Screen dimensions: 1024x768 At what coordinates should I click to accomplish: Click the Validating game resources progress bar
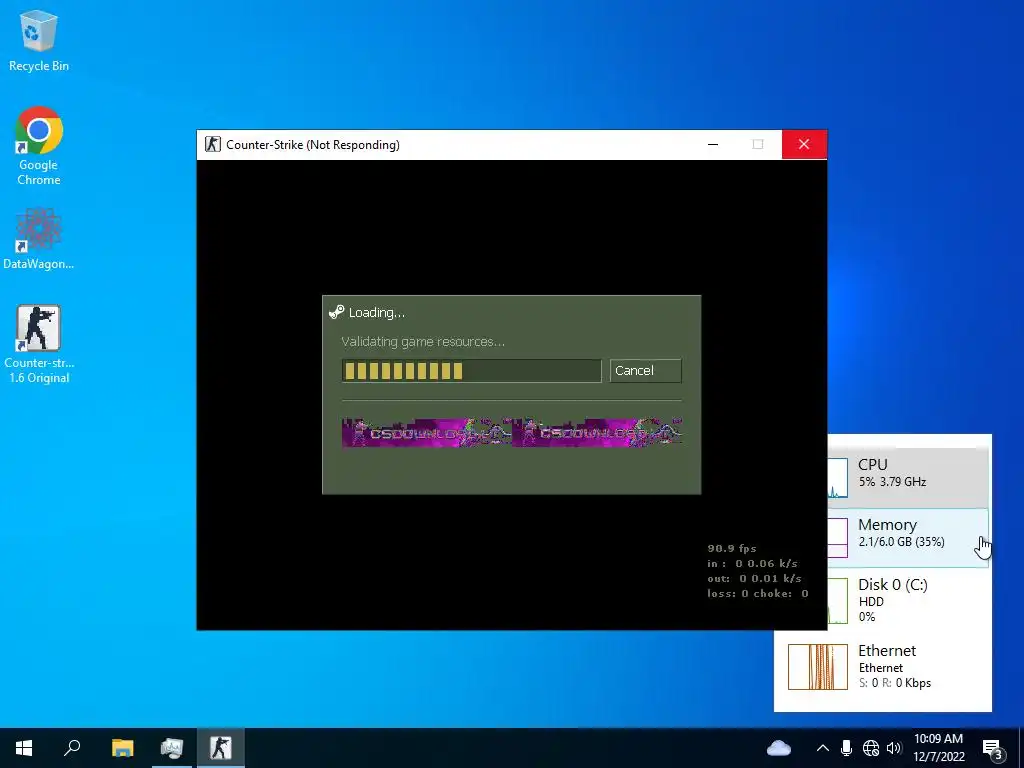pos(471,371)
